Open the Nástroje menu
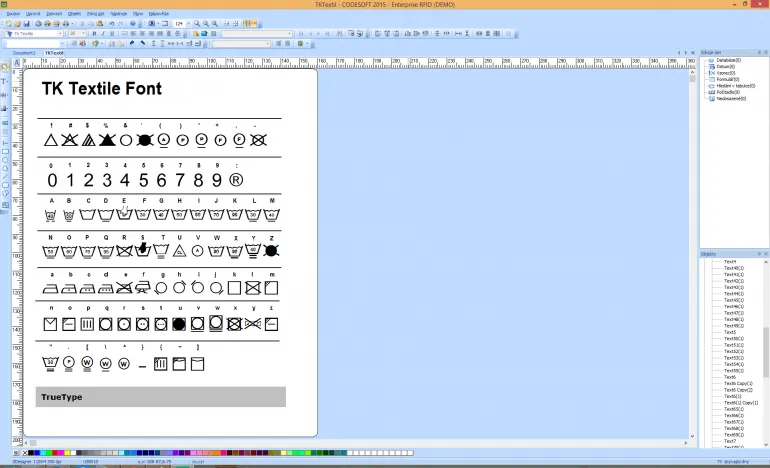Viewport: 770px width, 468px height. (118, 14)
